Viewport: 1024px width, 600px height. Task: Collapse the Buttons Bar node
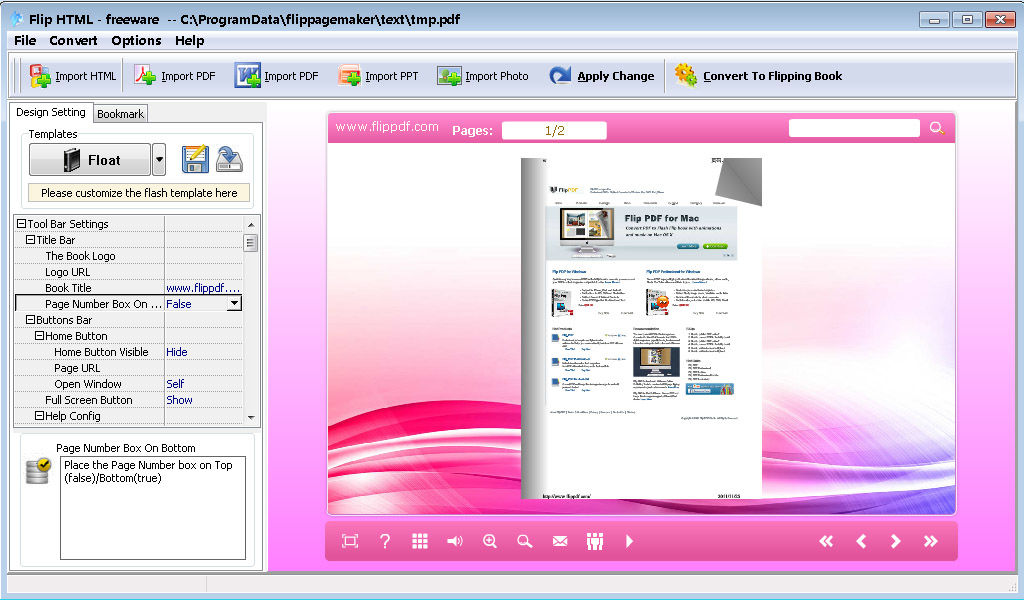[x=30, y=320]
